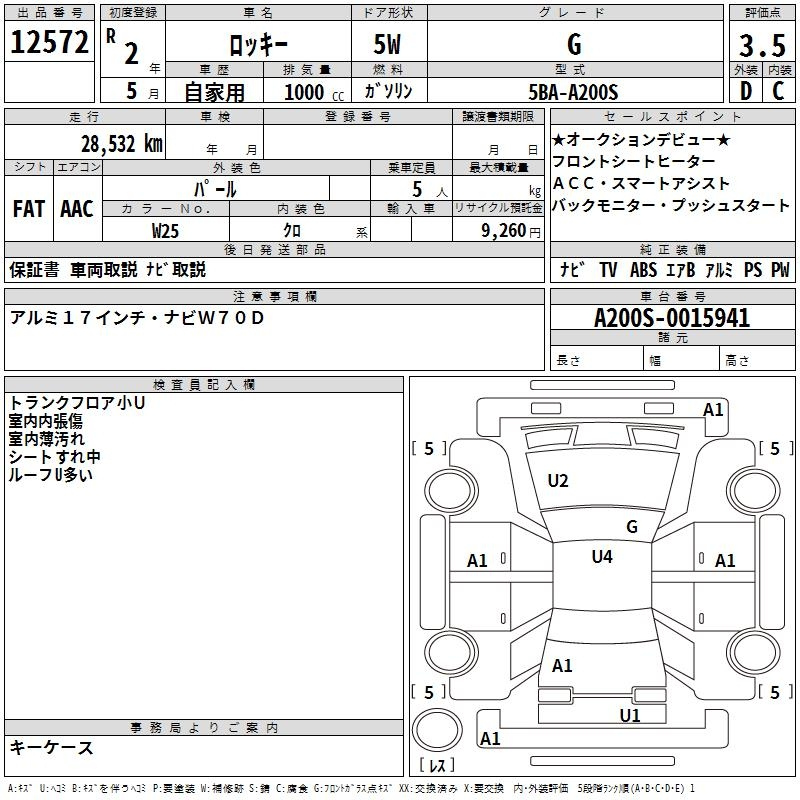Select the FAT shift type cell
The width and height of the screenshot is (800, 800).
pos(28,209)
